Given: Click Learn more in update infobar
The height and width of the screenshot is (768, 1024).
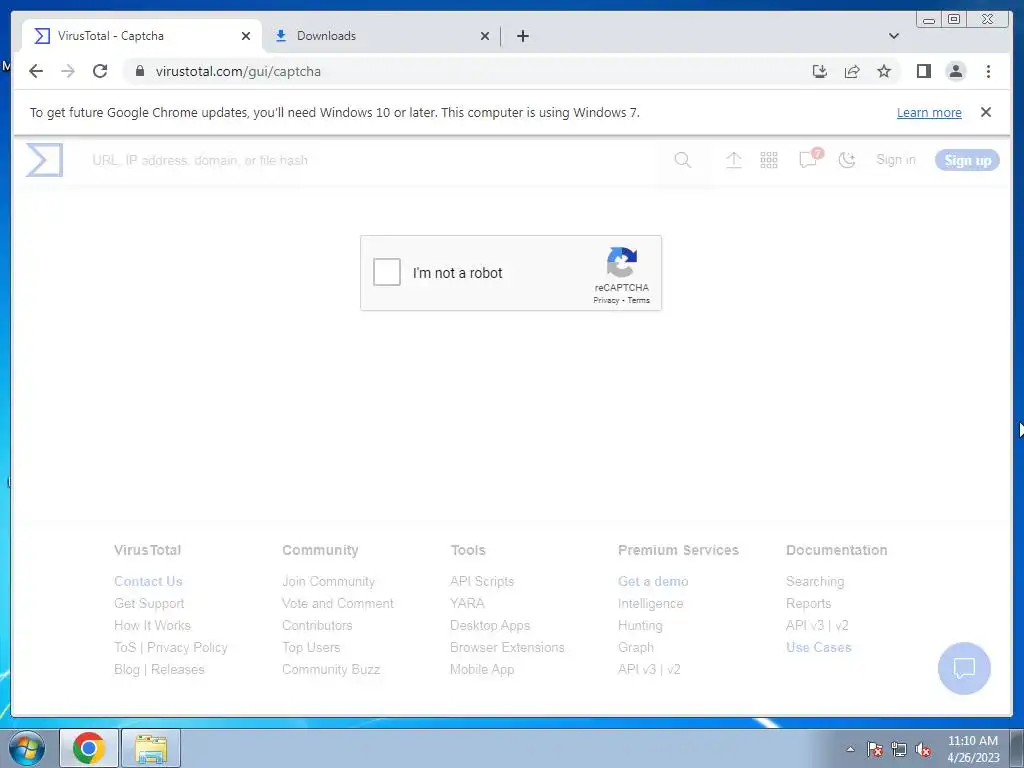Looking at the screenshot, I should (x=929, y=112).
